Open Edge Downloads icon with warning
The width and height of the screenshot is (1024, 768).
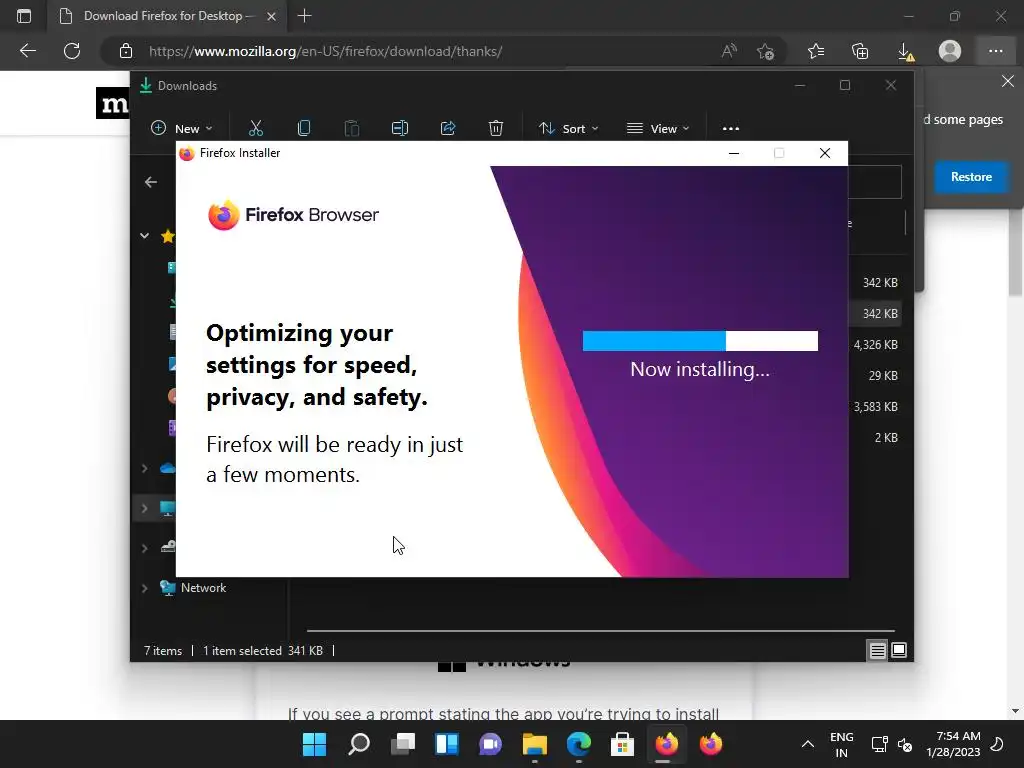(905, 52)
